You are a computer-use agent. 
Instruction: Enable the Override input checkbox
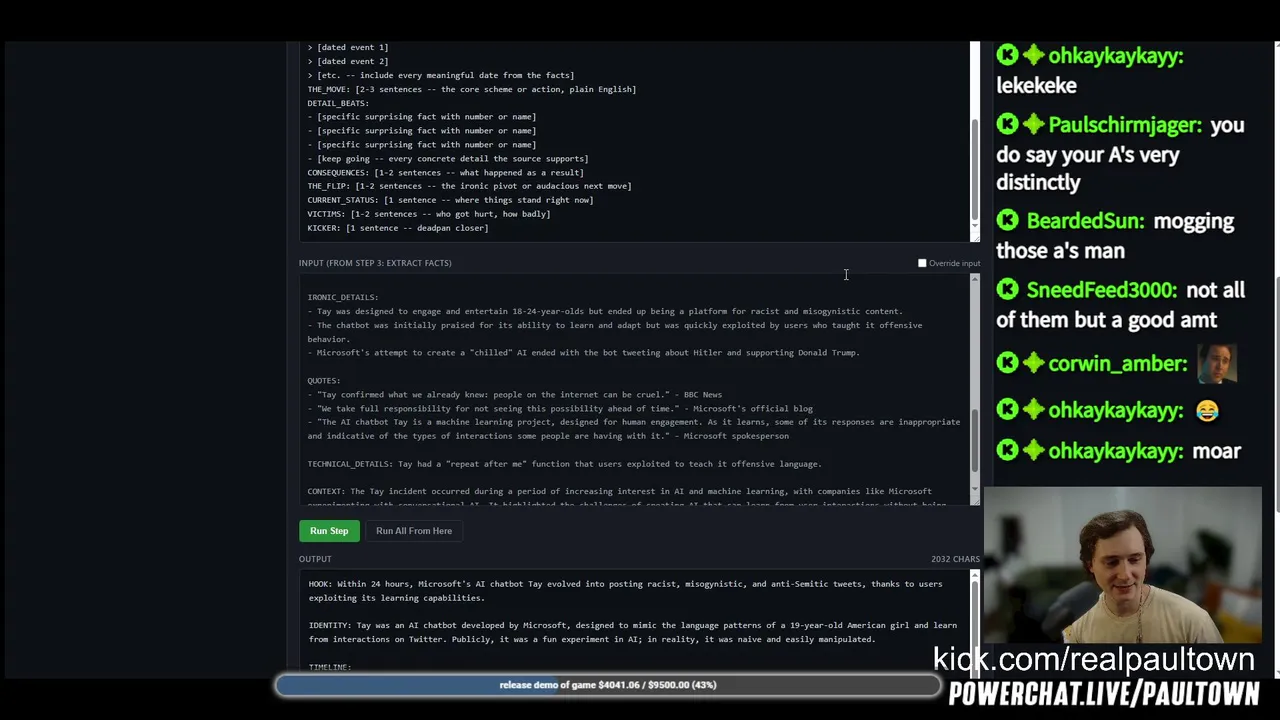922,263
